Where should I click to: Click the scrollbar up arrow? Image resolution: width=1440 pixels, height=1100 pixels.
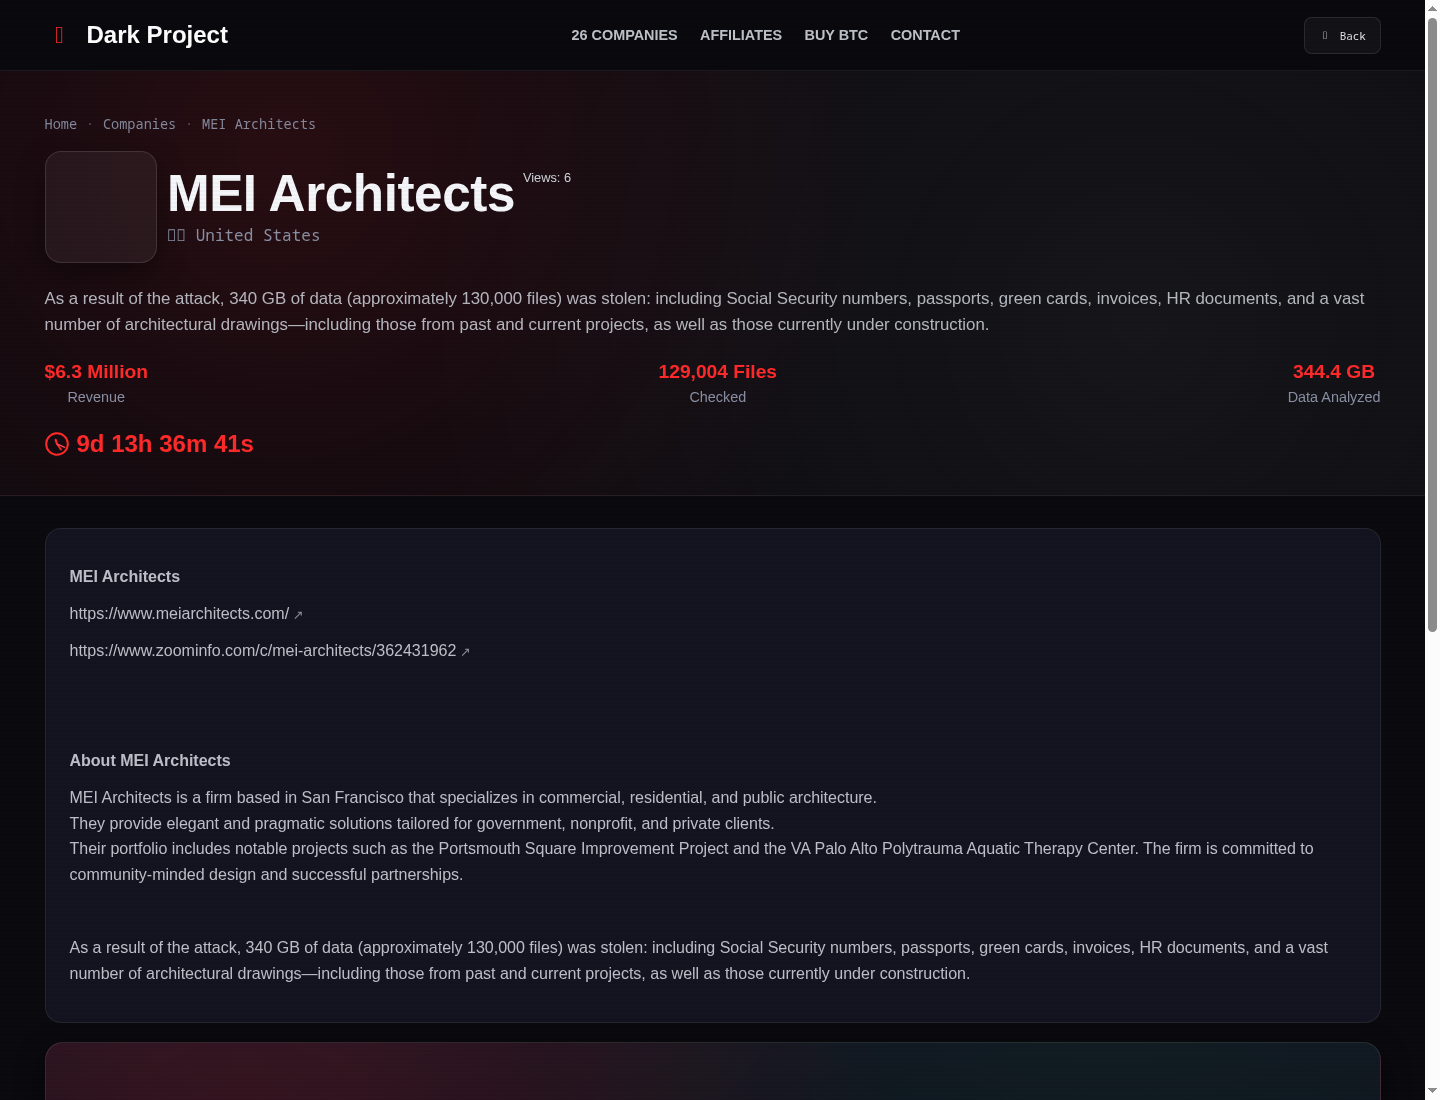[1432, 8]
